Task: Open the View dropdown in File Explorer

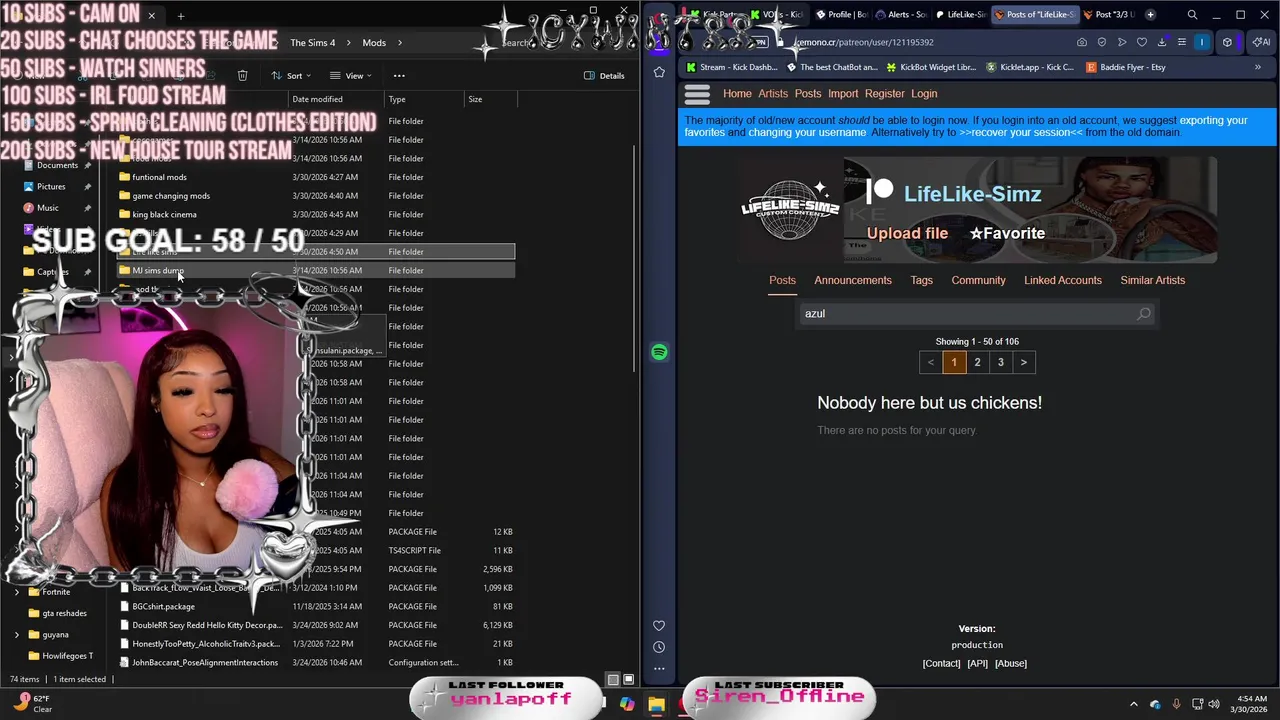Action: [351, 76]
